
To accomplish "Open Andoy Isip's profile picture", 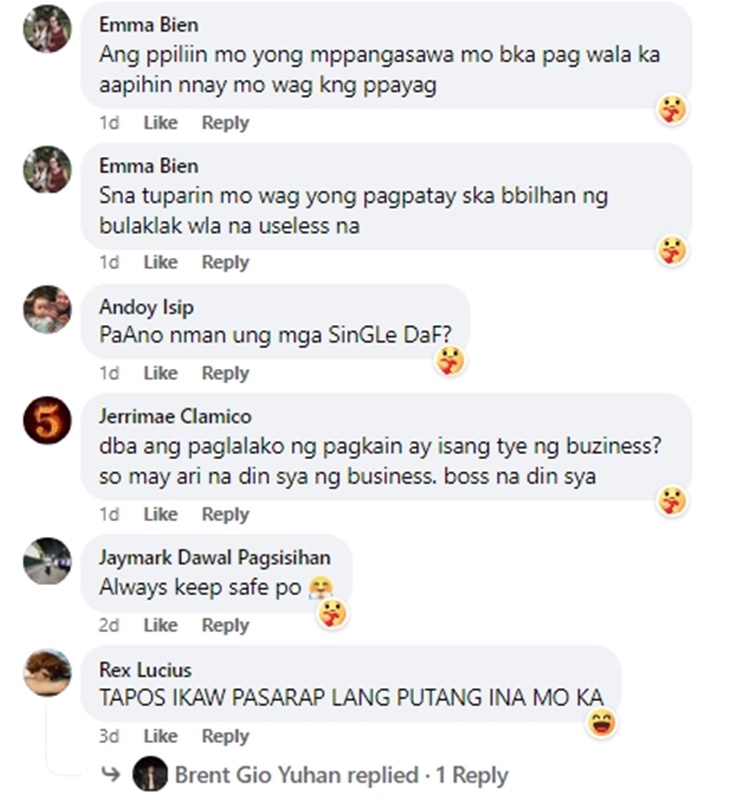I will click(x=47, y=309).
